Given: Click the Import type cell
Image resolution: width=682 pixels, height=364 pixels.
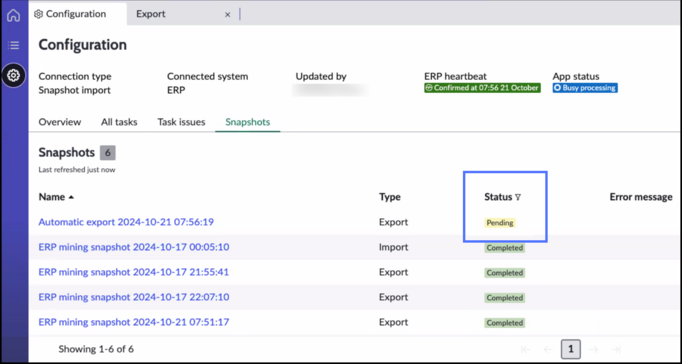Looking at the screenshot, I should [394, 247].
